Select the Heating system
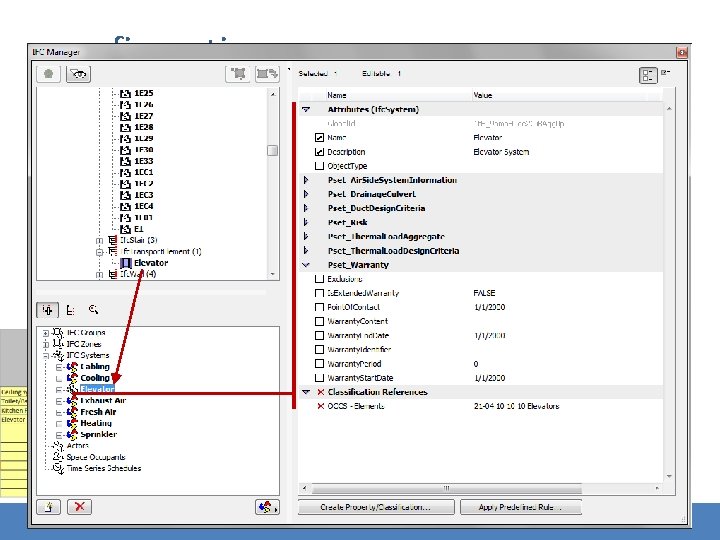Viewport: 720px width, 540px height. pos(96,423)
